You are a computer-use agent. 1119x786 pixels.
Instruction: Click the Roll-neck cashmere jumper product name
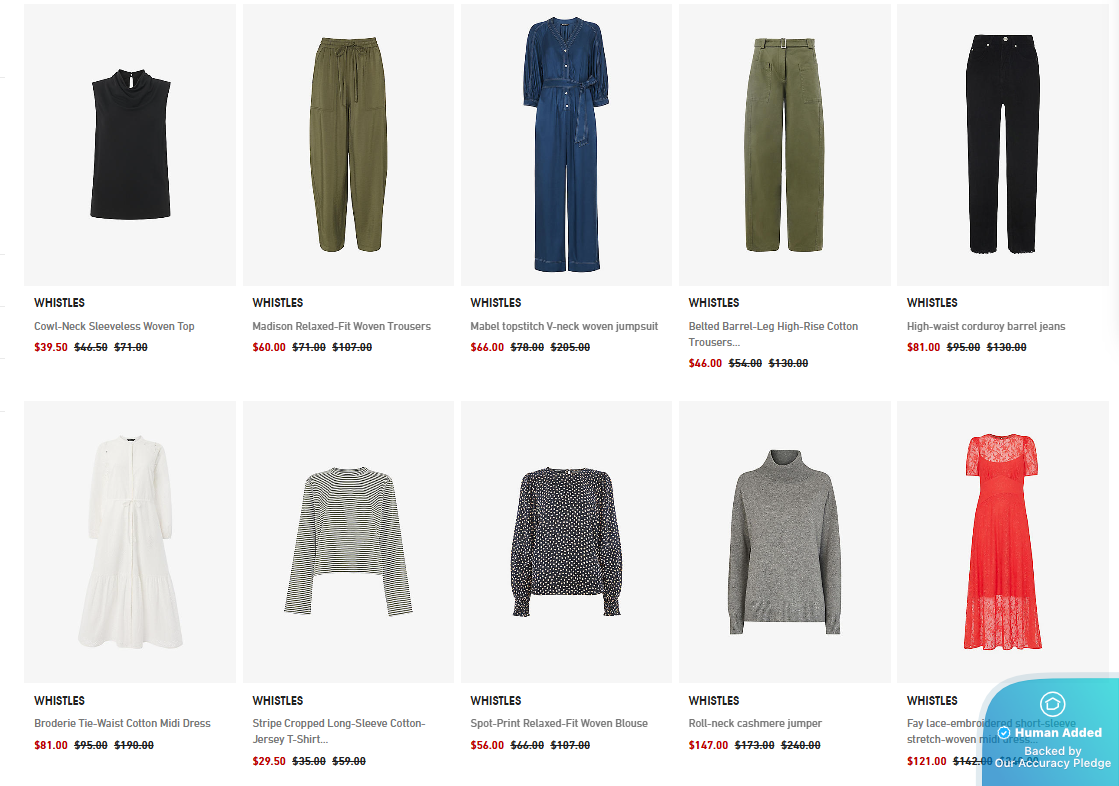755,723
